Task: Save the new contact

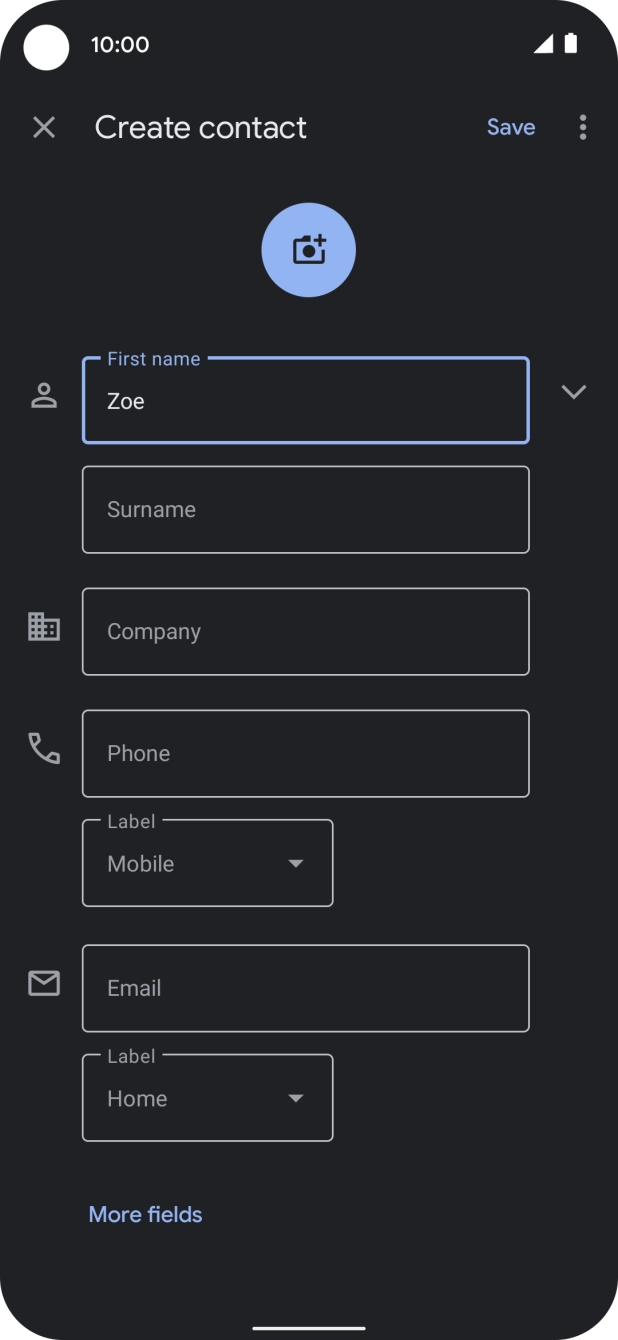Action: coord(510,127)
